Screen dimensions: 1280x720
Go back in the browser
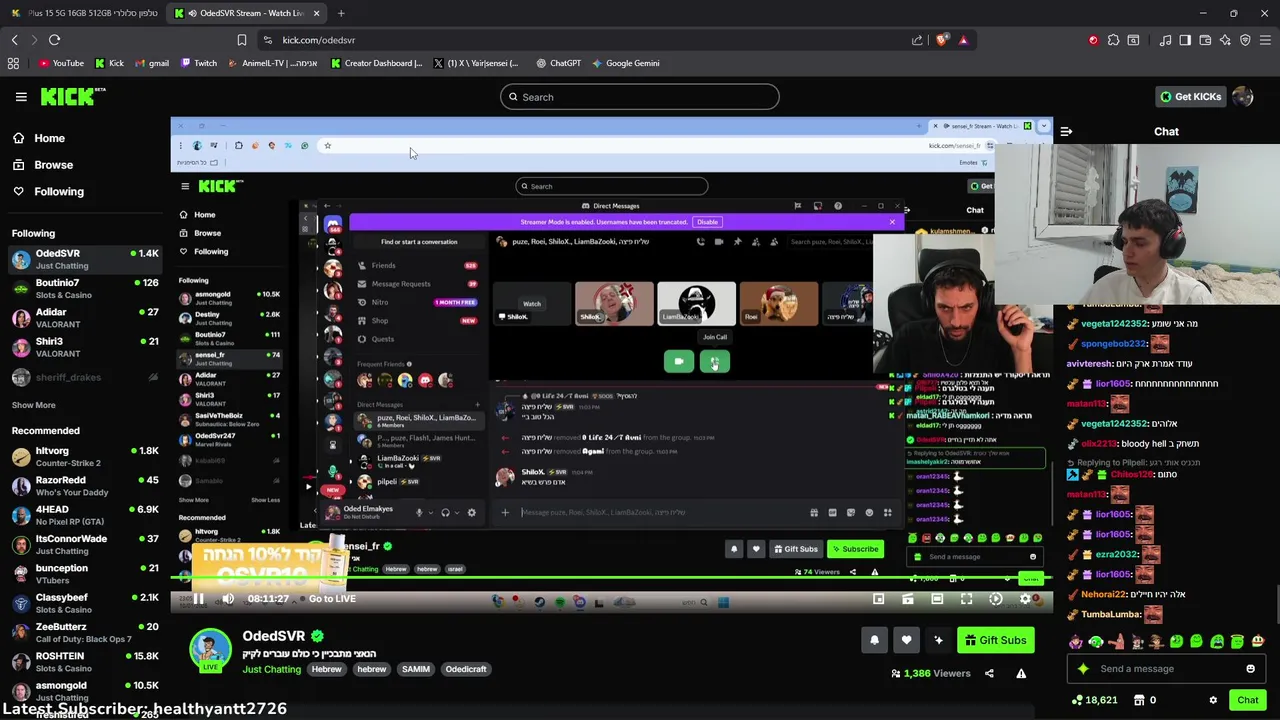point(14,40)
